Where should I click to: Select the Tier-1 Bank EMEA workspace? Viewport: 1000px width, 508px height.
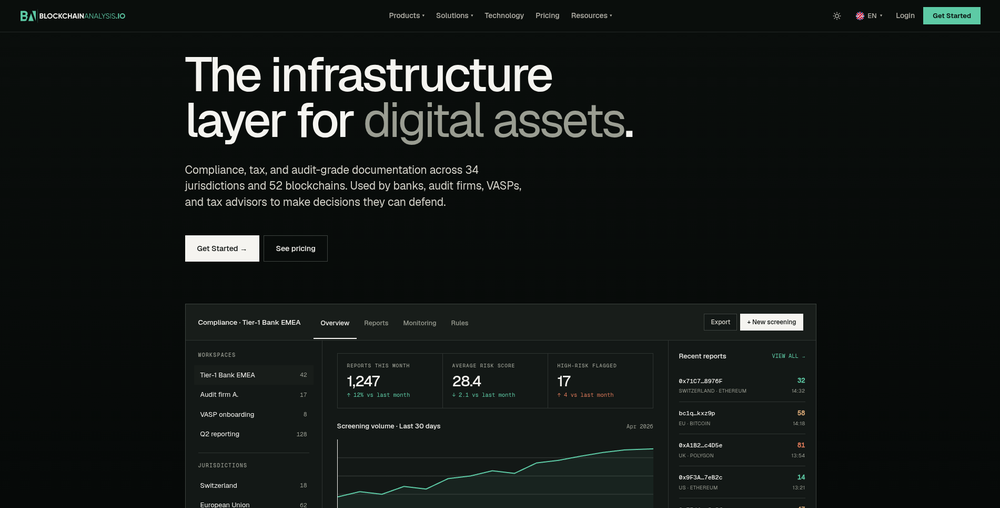(x=253, y=375)
